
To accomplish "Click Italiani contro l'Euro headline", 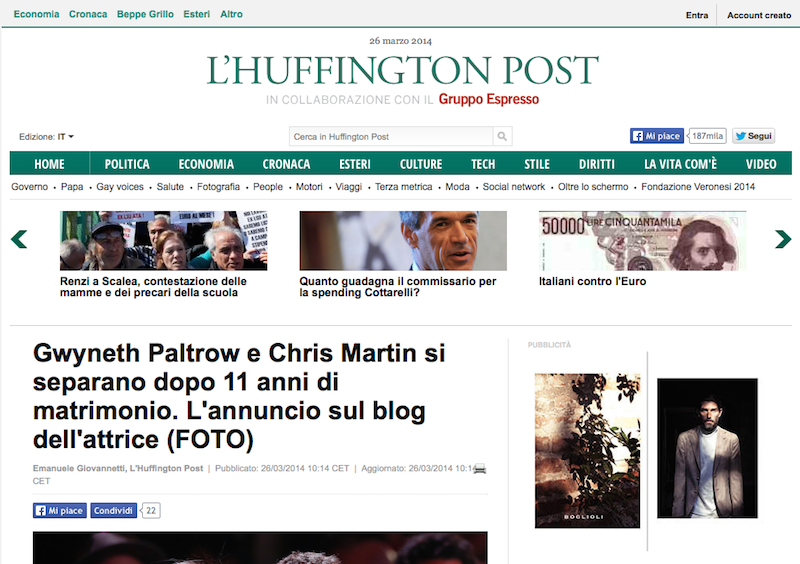I will click(592, 281).
